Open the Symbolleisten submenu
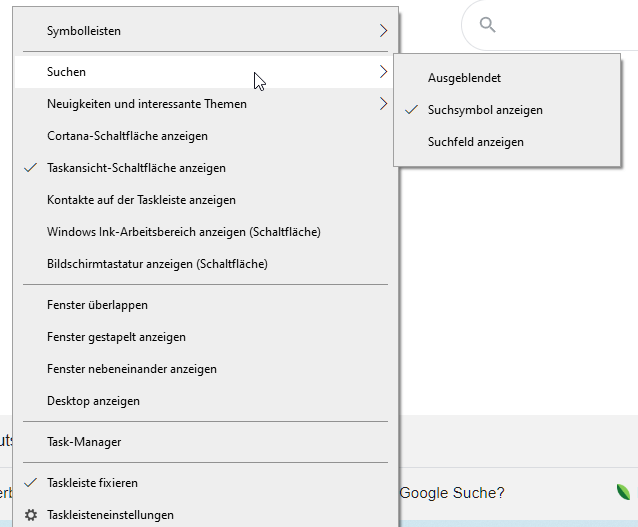Image resolution: width=638 pixels, height=527 pixels. (205, 31)
